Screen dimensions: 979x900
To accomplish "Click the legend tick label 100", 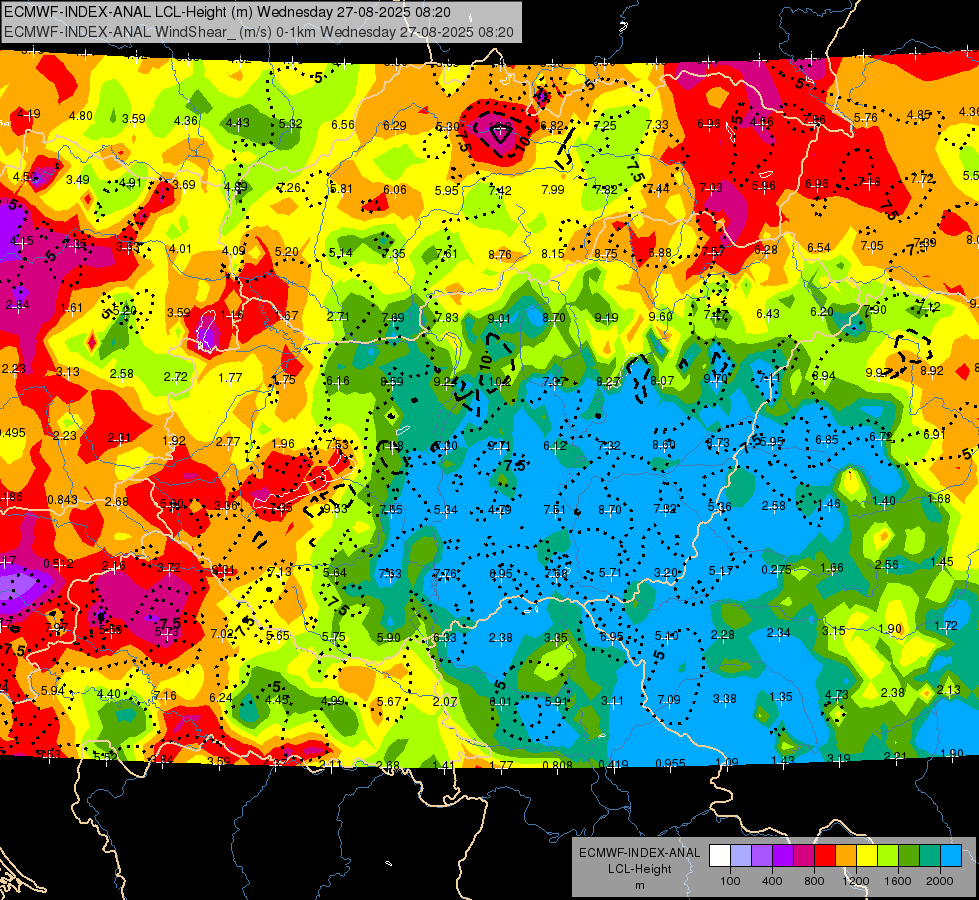I will (x=730, y=881).
